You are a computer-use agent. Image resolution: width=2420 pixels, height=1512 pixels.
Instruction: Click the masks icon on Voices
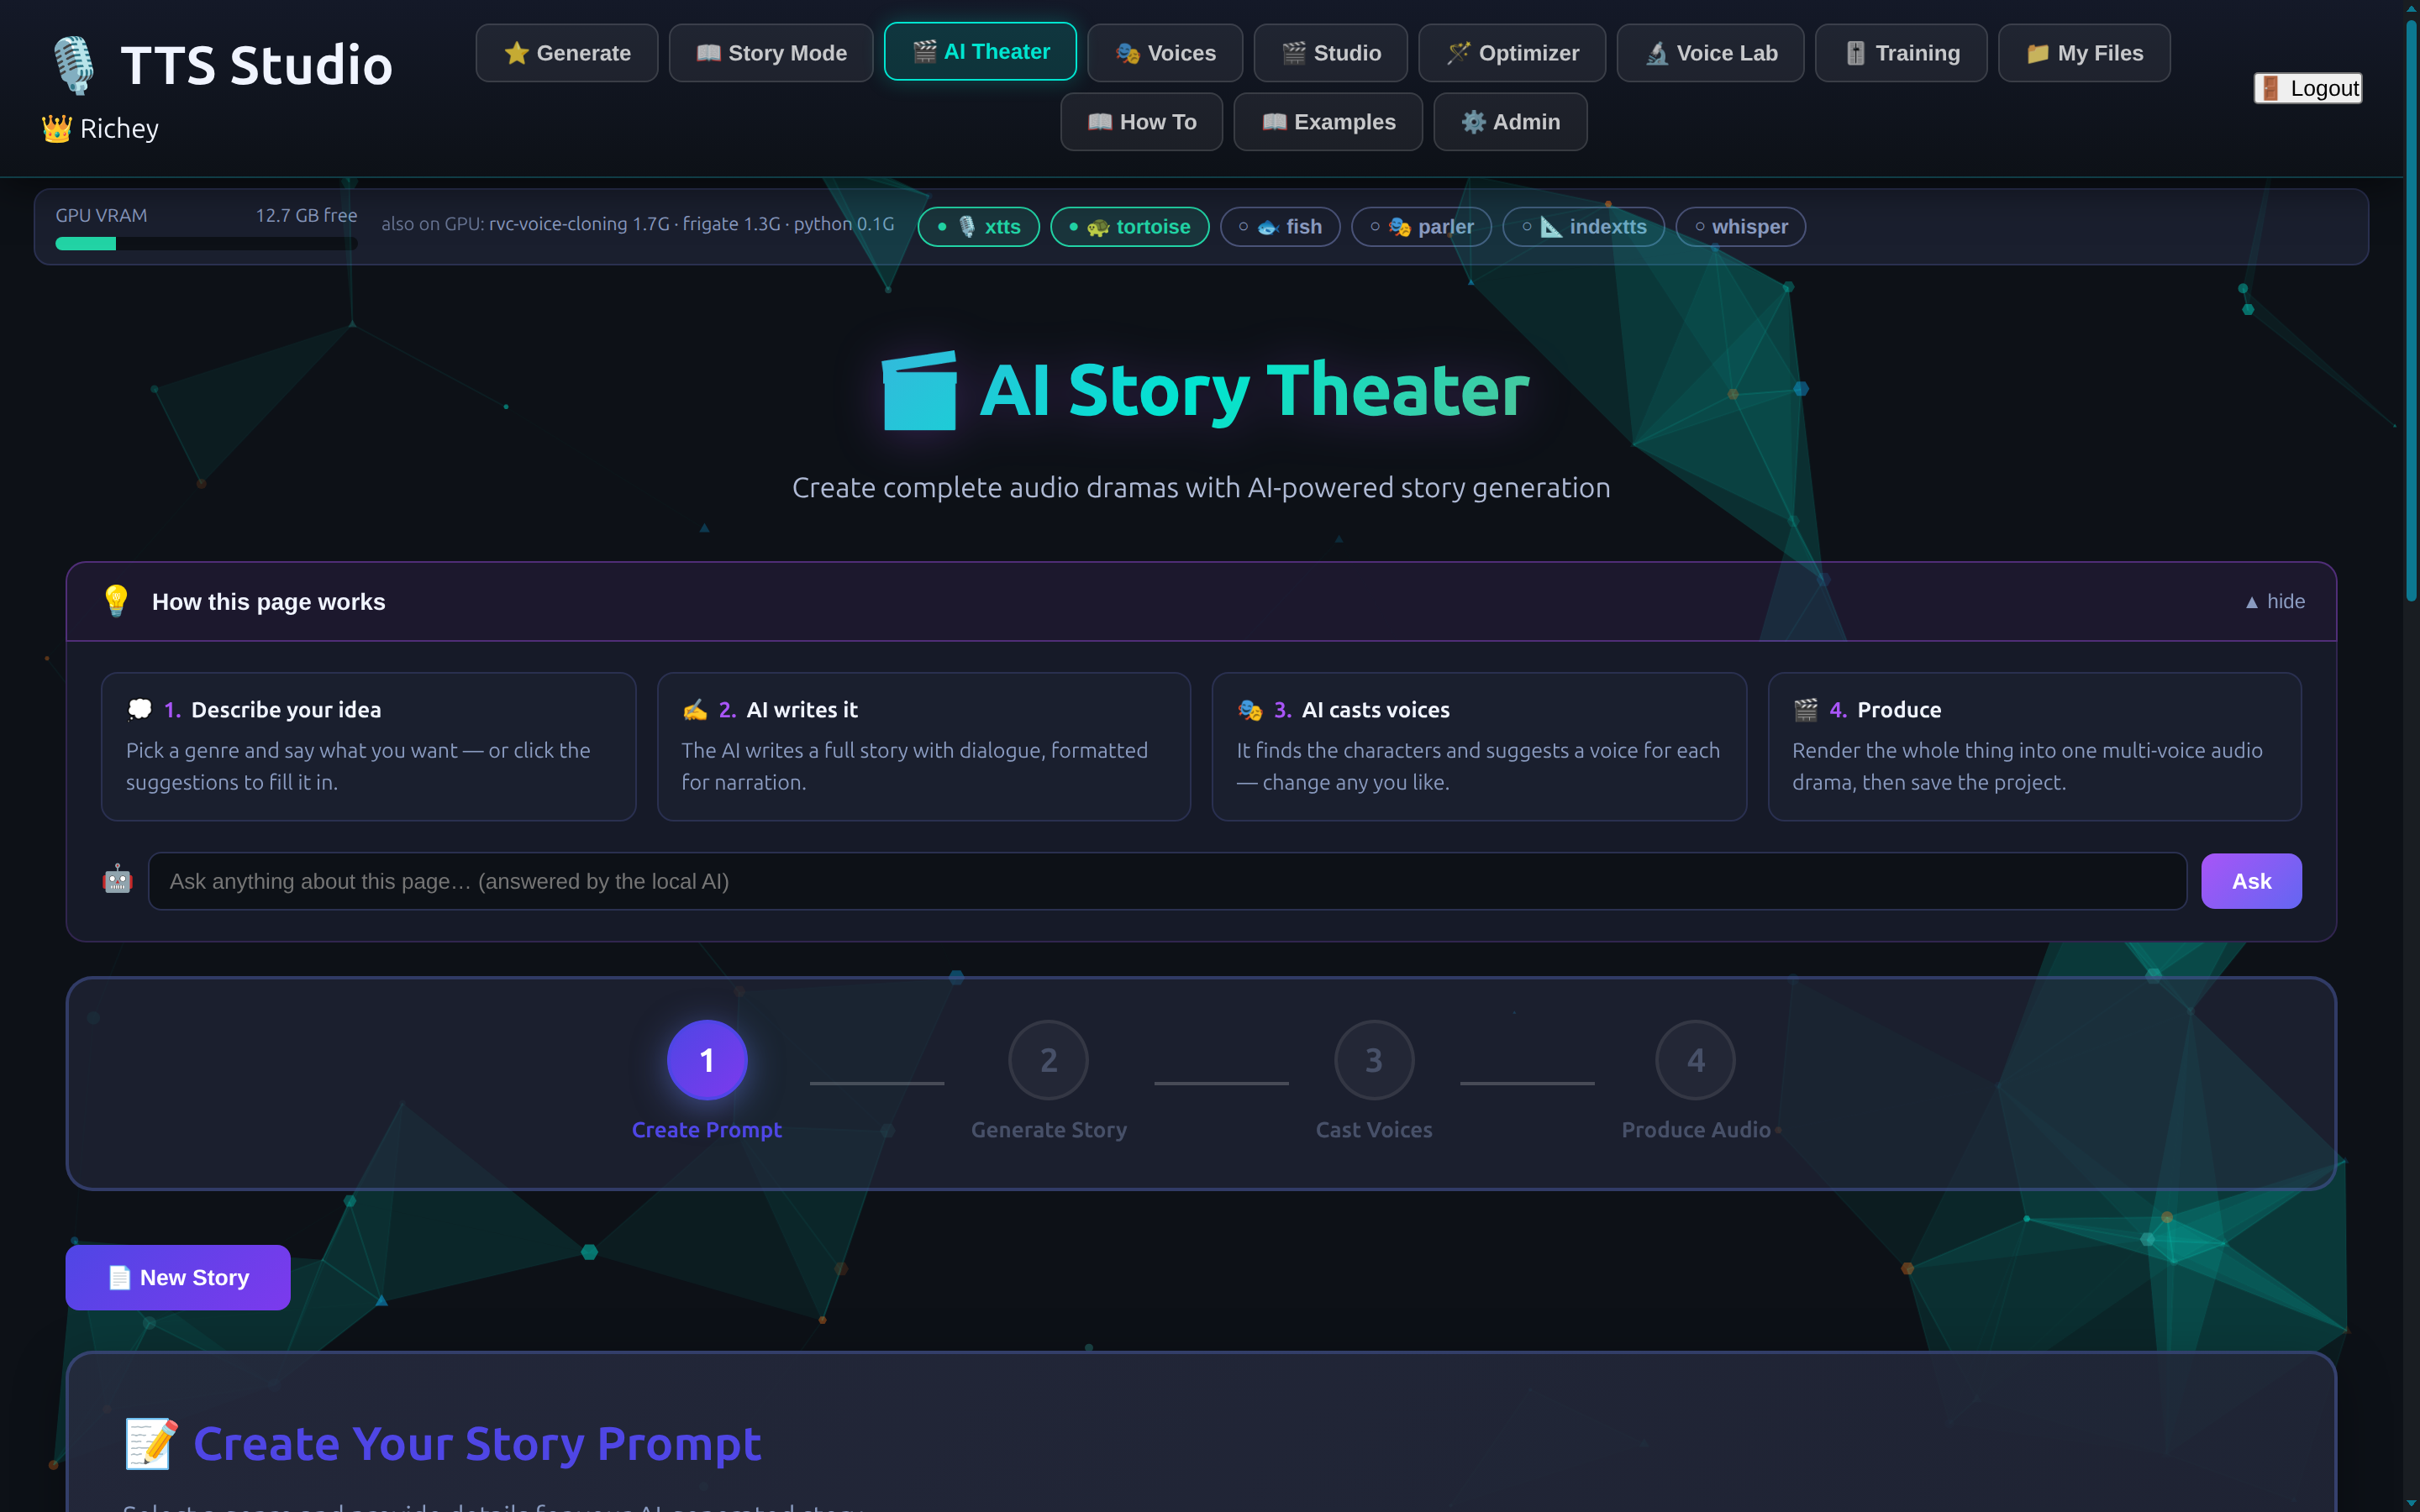(1127, 53)
